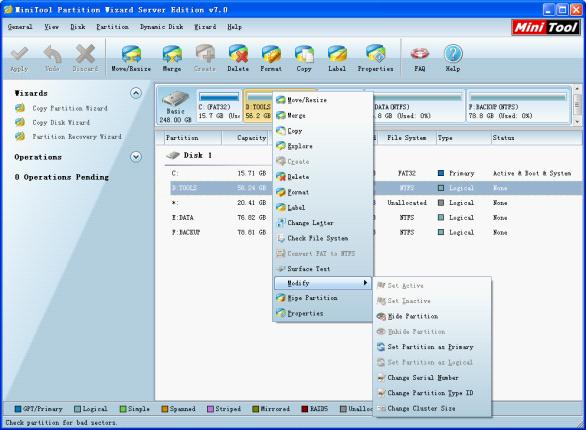Click the Discard toolbar icon
586x430 pixels.
(x=85, y=58)
